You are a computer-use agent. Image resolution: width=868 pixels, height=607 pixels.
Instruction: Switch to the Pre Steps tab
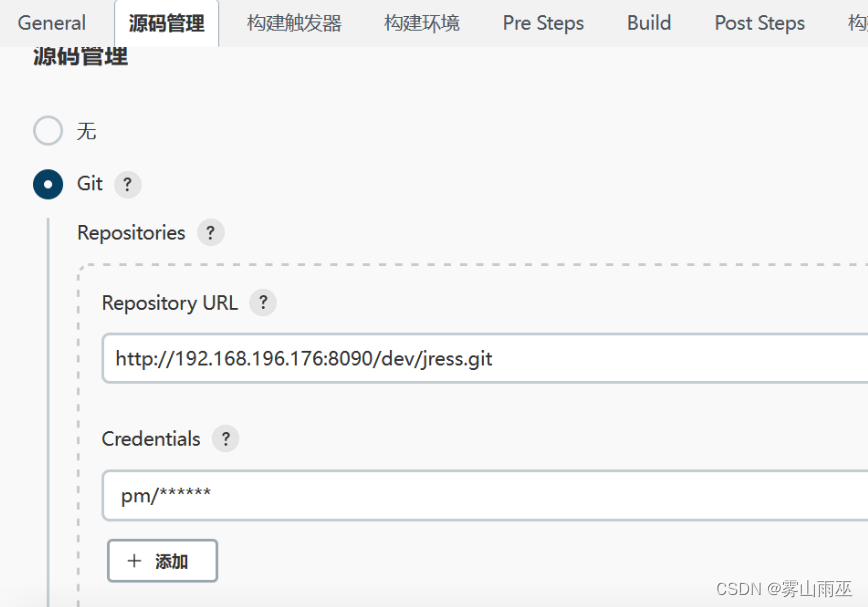543,22
